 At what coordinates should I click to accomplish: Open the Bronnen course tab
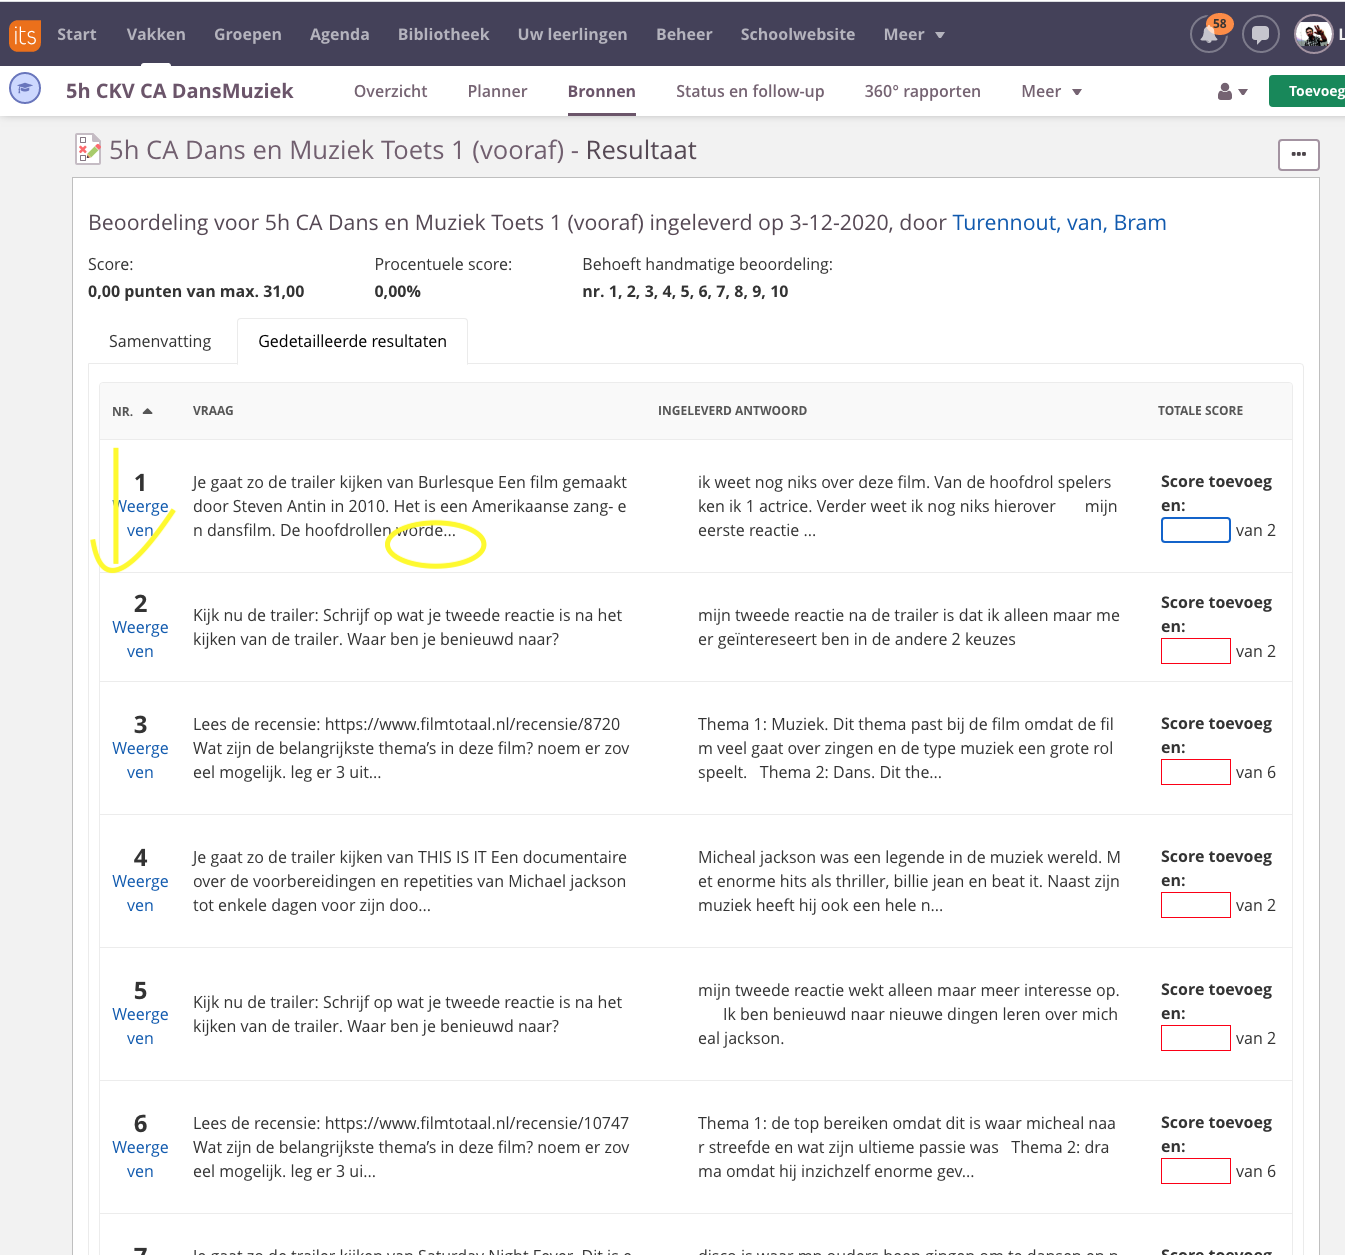pos(601,92)
